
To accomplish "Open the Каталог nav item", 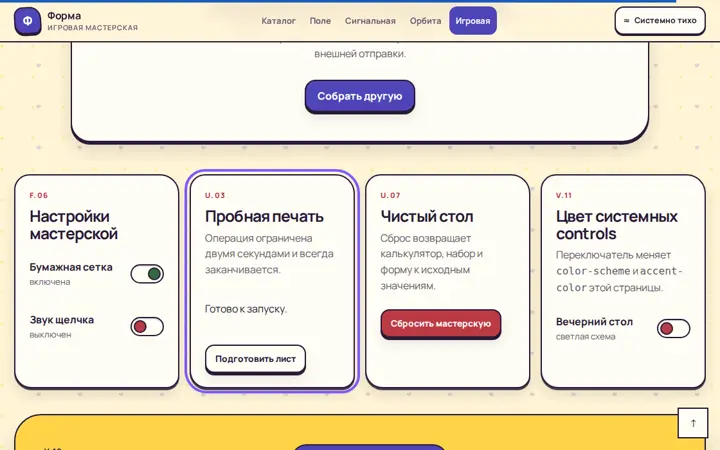I will (x=278, y=21).
